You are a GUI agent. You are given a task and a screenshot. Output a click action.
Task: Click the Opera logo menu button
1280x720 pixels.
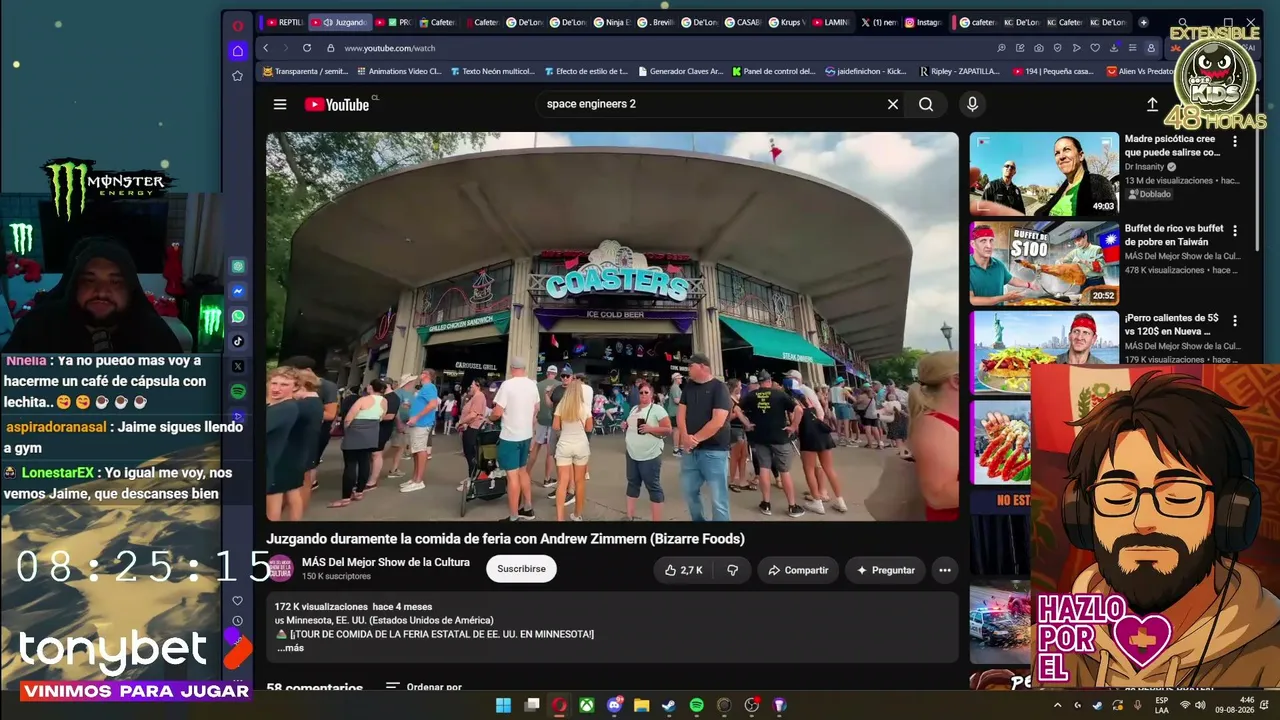coord(237,26)
